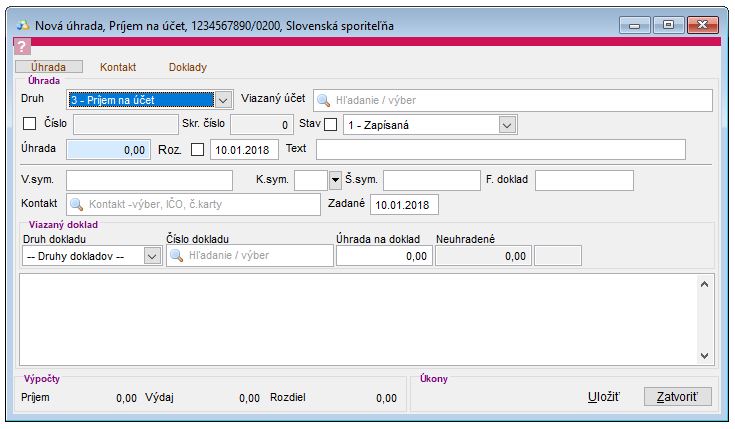Click magnifier icon in Kontakt field
Image resolution: width=735 pixels, height=429 pixels.
point(76,205)
